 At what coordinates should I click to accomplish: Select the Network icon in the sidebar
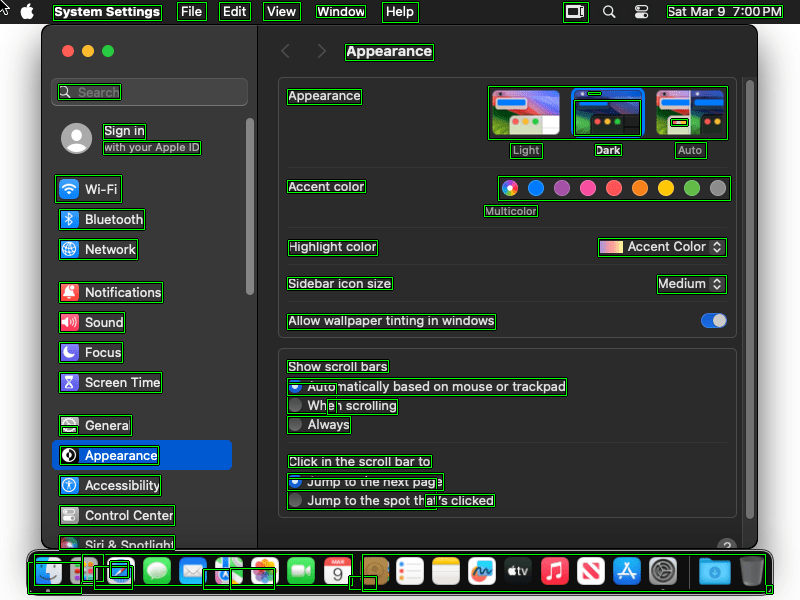69,249
